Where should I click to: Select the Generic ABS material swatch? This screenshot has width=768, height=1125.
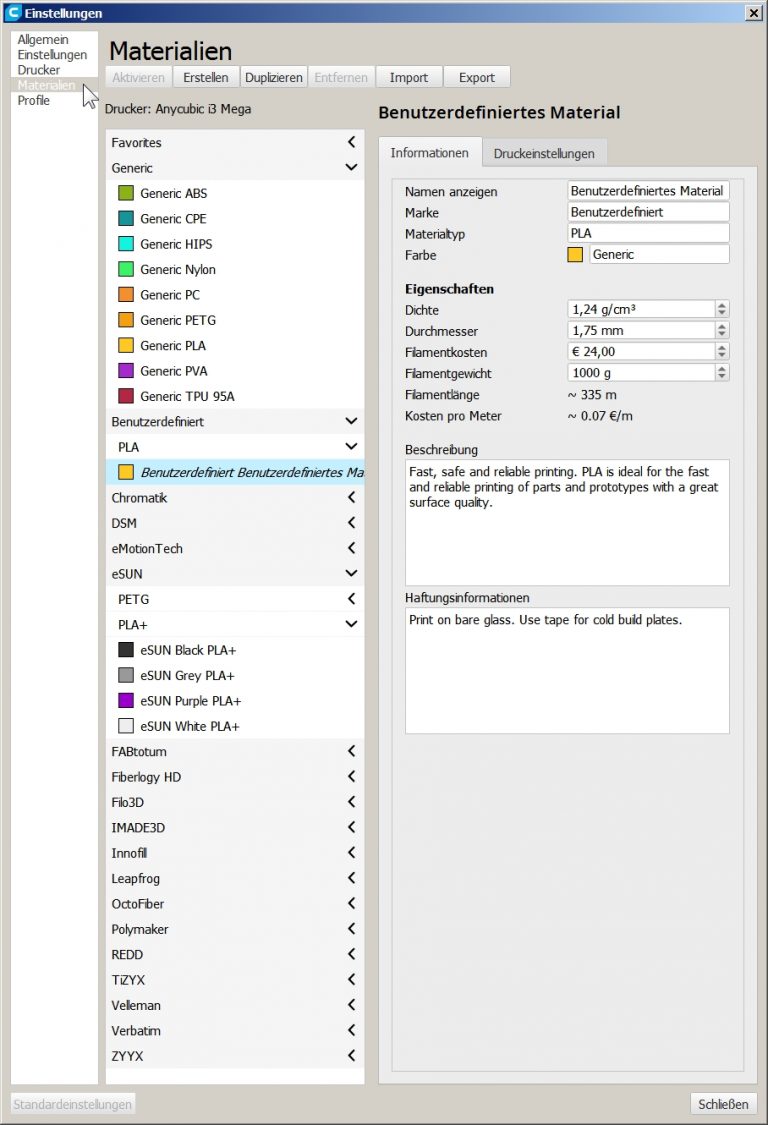tap(126, 193)
